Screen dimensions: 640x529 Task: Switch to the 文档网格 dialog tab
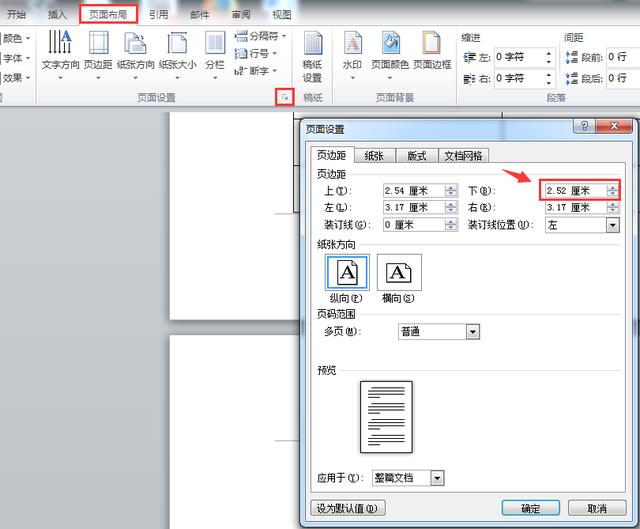[463, 156]
